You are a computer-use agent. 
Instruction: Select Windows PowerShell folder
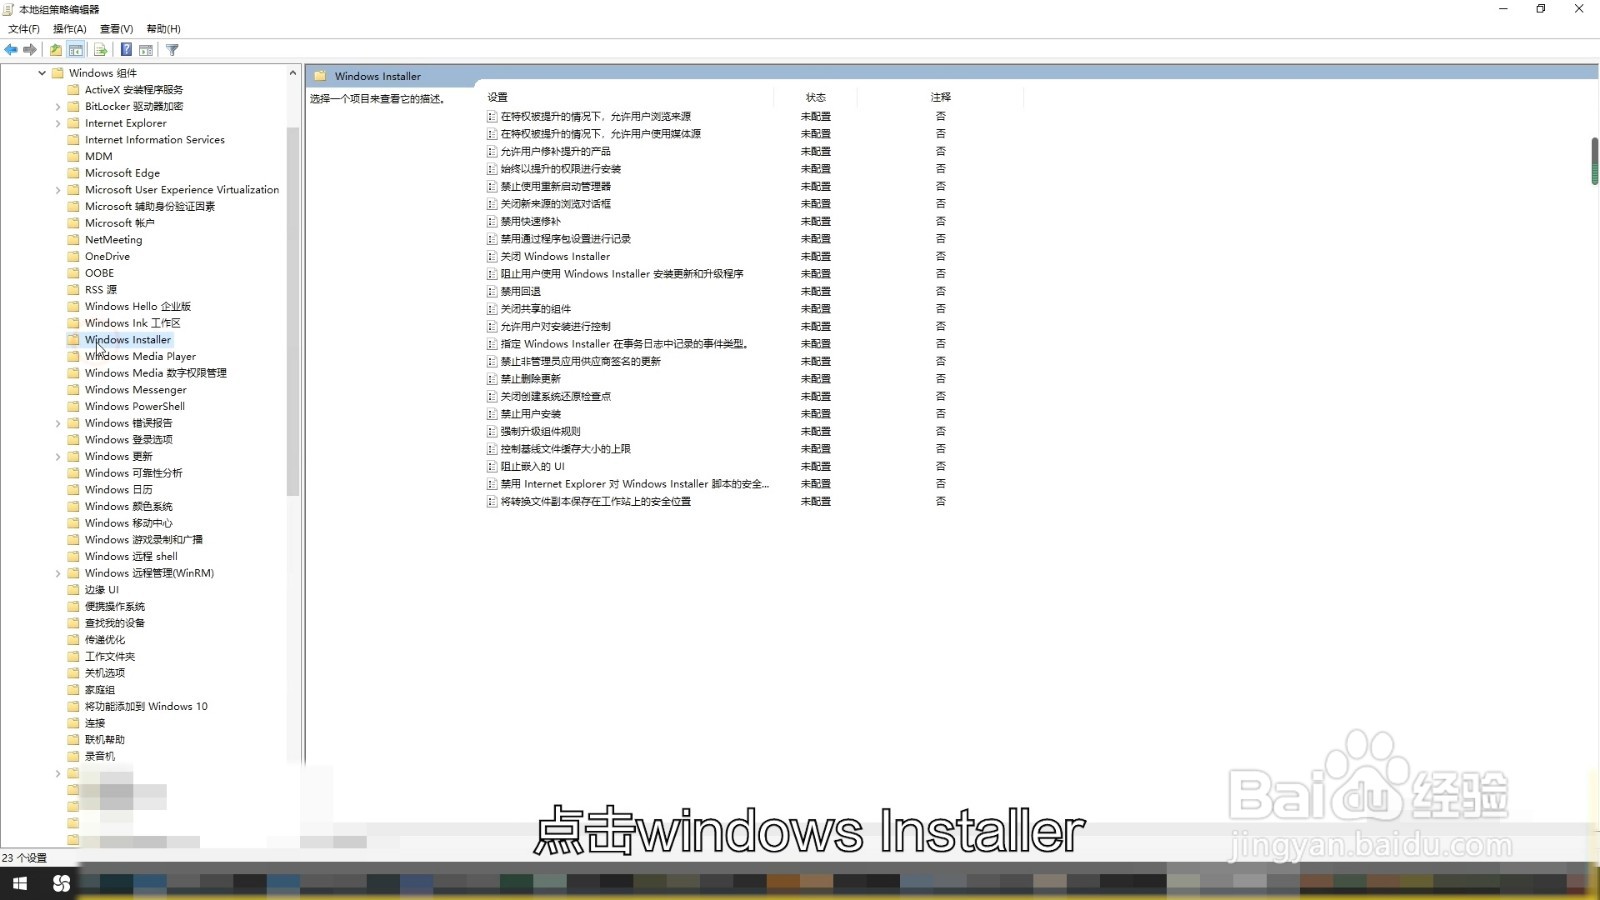tap(135, 407)
